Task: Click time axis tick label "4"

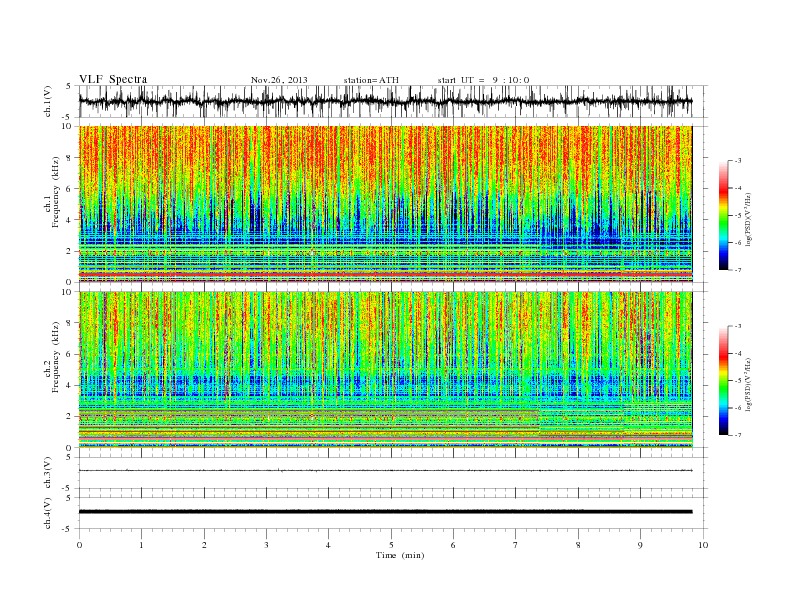Action: (328, 545)
